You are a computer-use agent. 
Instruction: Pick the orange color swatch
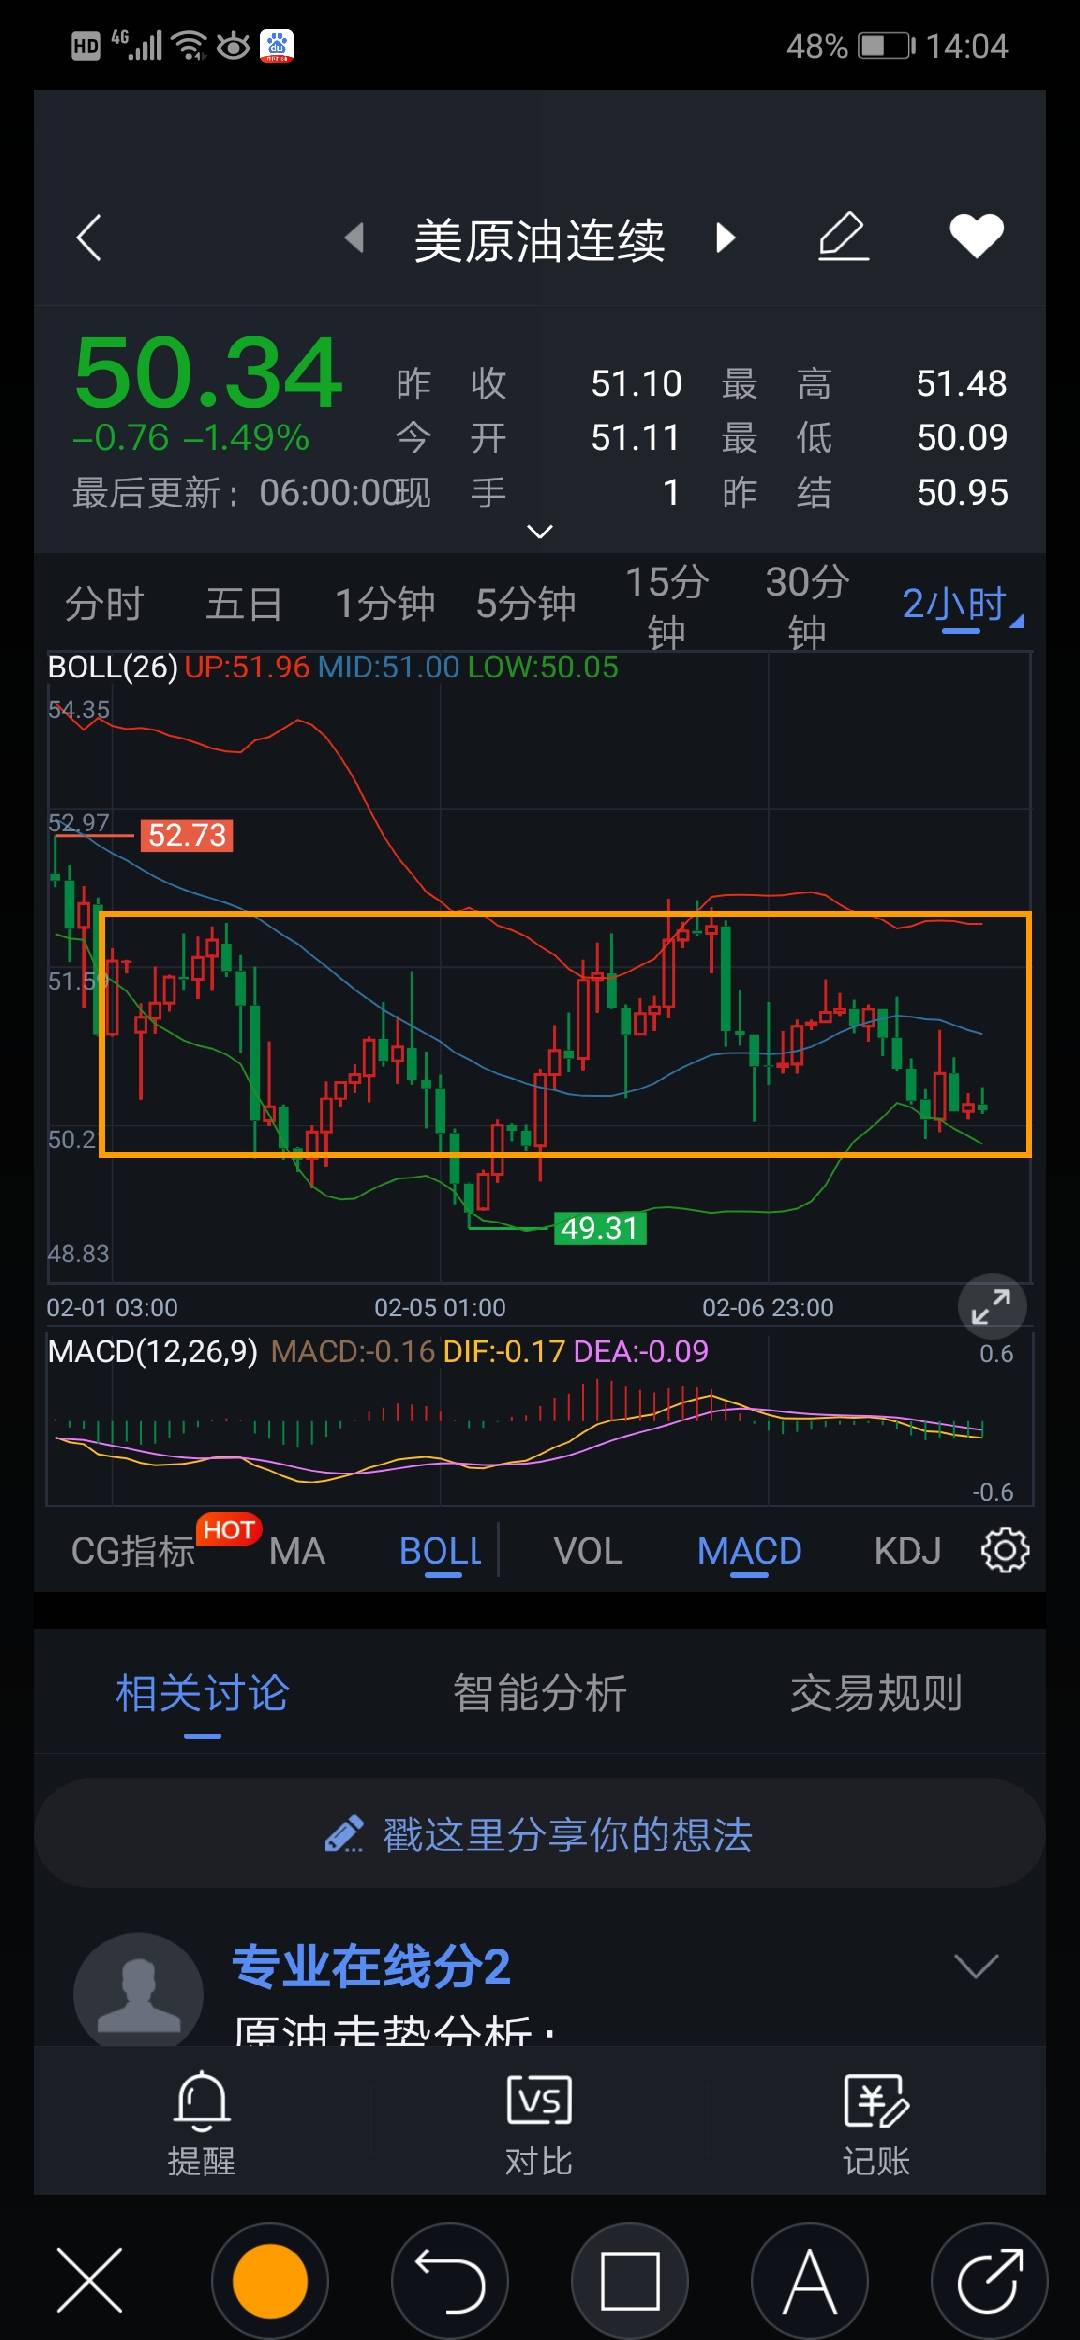pos(270,2281)
